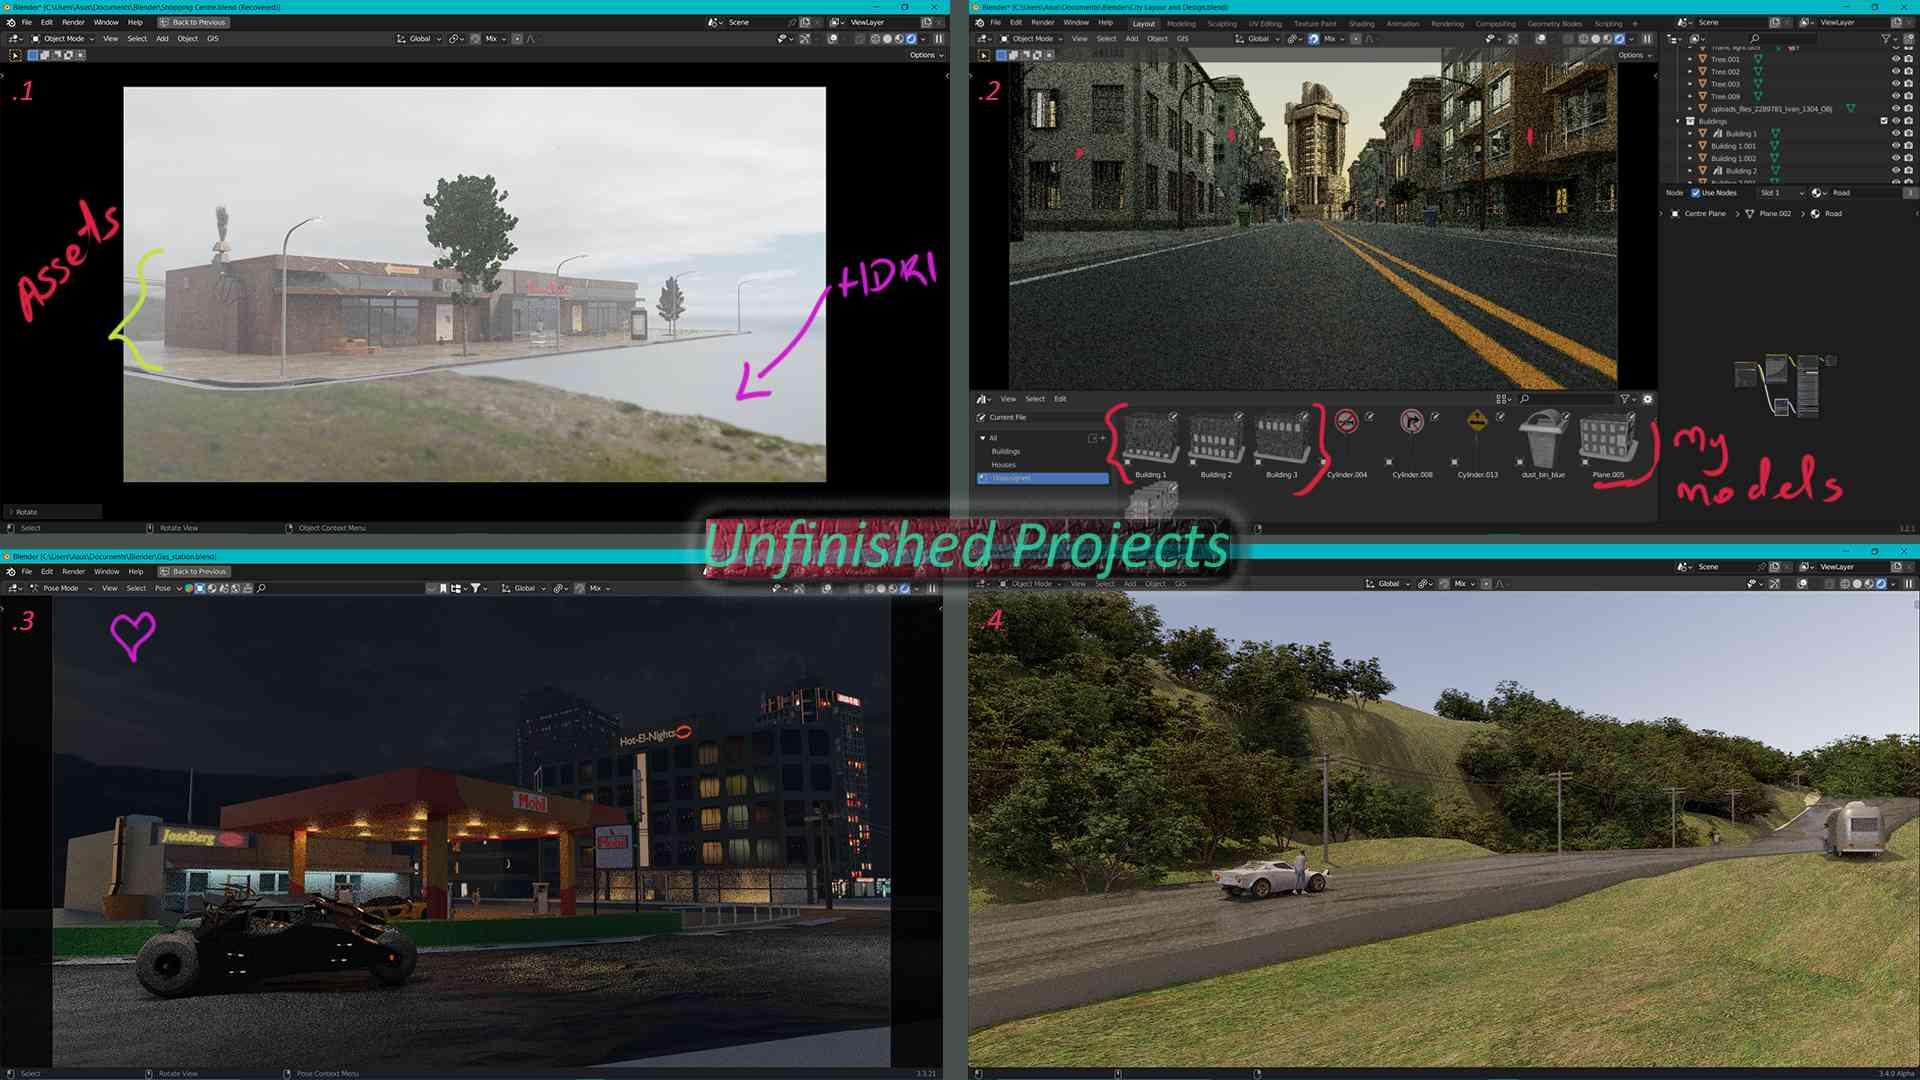The image size is (1920, 1080).
Task: Open the GIS menu in the viewport header
Action: pyautogui.click(x=1183, y=38)
